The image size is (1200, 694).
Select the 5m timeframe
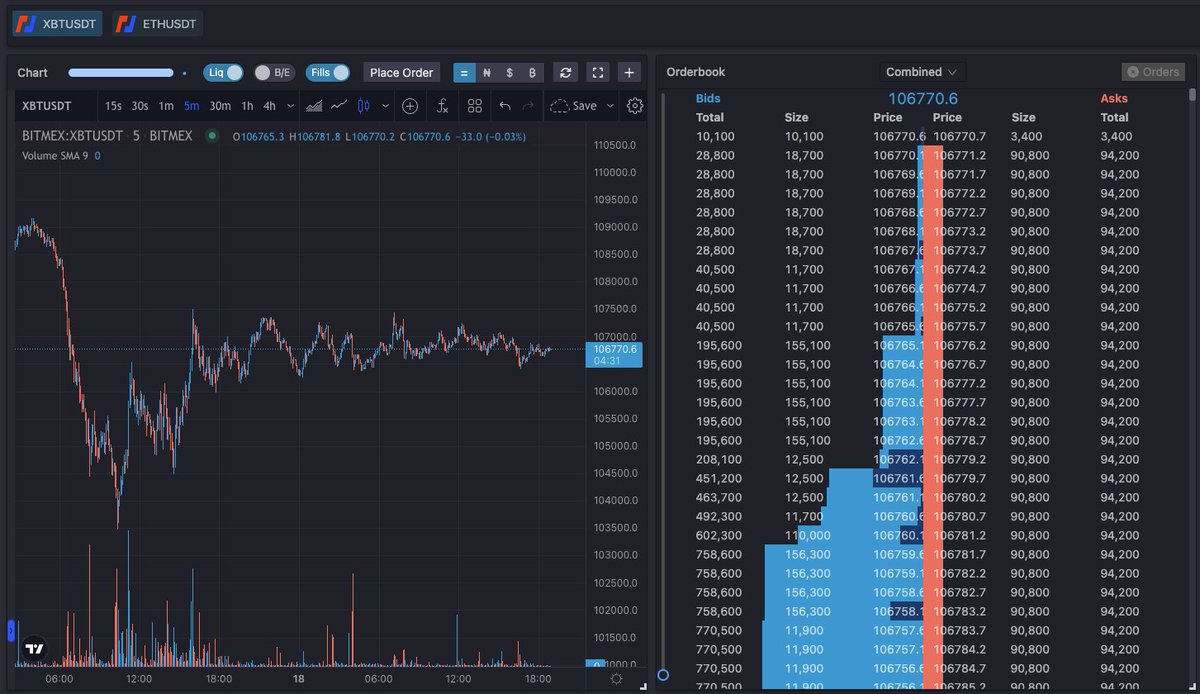[x=191, y=106]
